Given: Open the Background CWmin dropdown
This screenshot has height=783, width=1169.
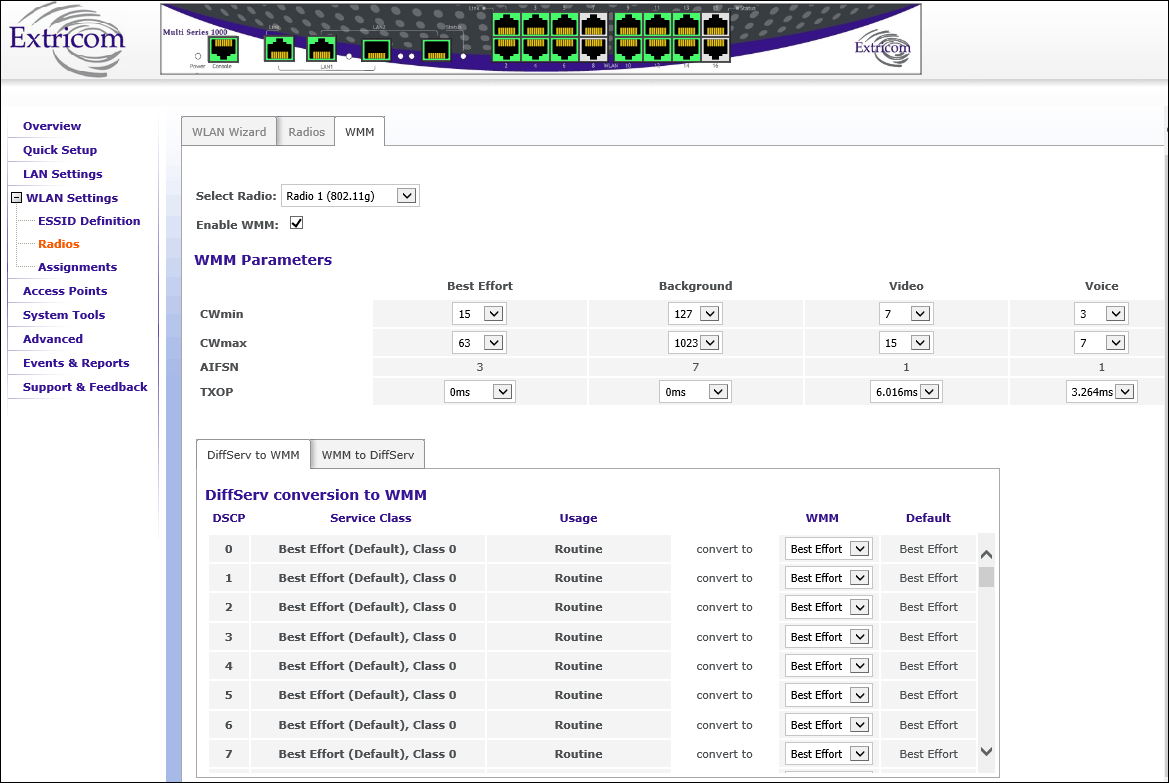Looking at the screenshot, I should click(695, 314).
